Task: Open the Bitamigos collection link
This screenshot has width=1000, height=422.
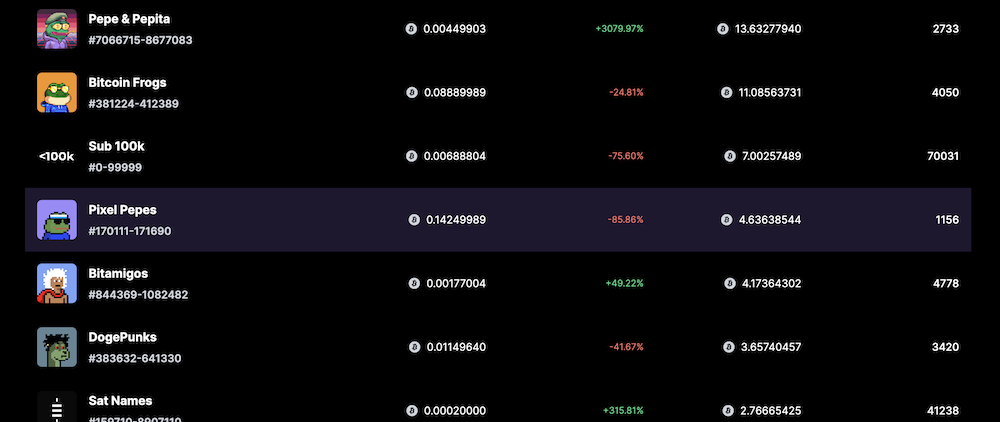Action: point(118,273)
